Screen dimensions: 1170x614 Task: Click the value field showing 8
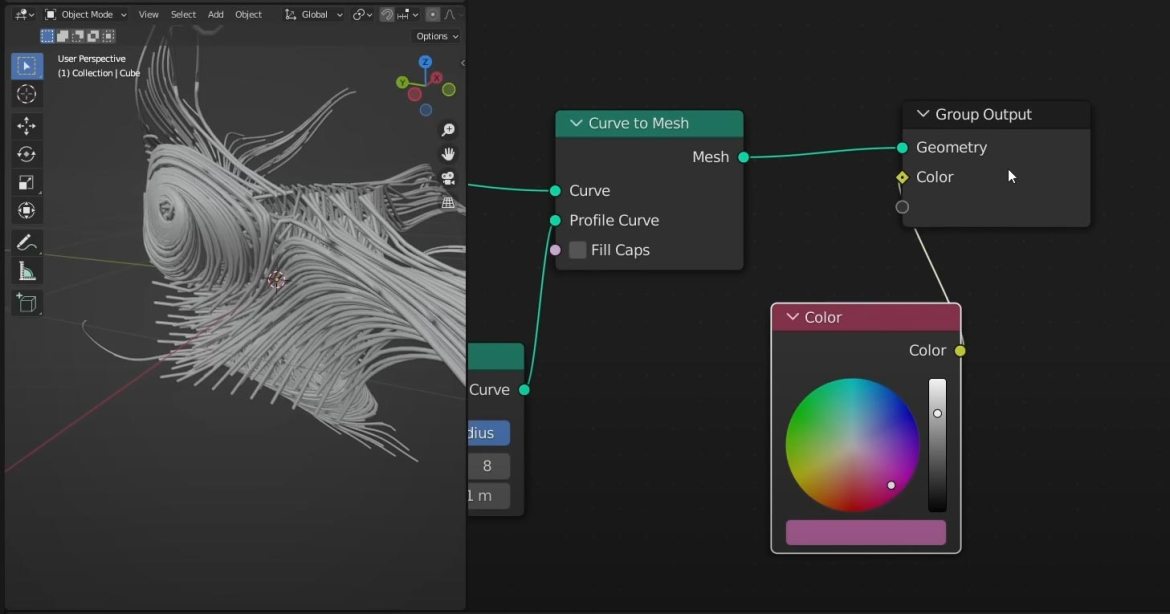[489, 465]
